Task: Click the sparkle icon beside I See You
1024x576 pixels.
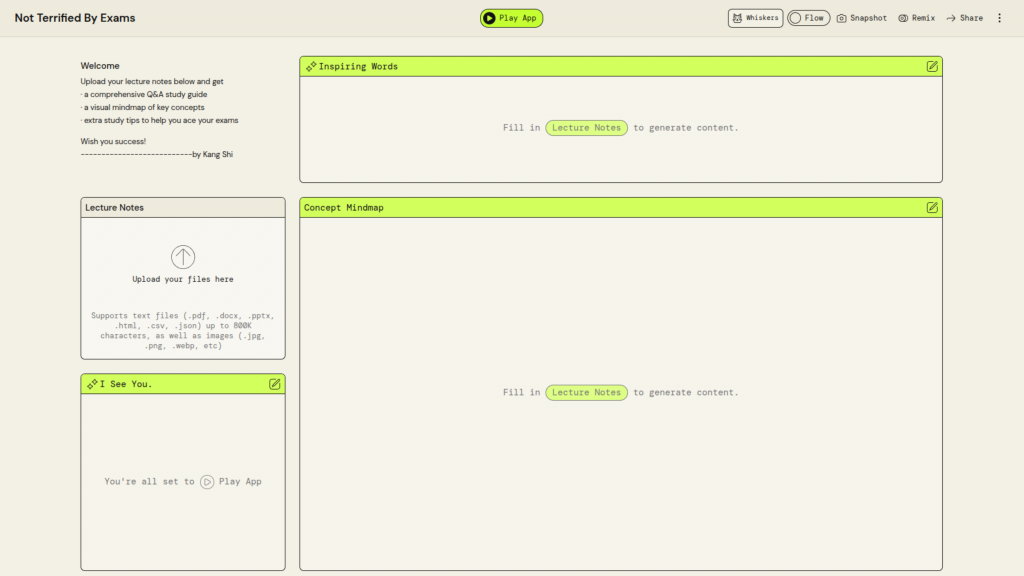Action: [92, 384]
